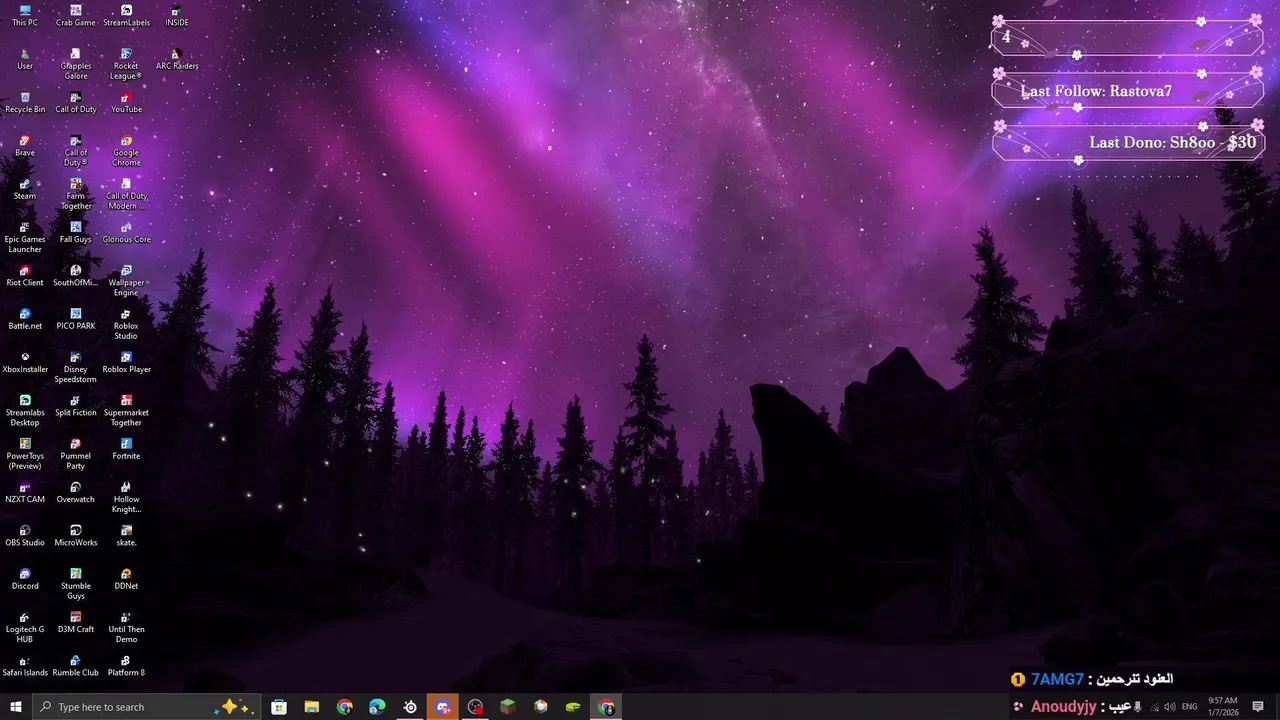Select the StreamLabels desktop shortcut
The height and width of the screenshot is (720, 1280).
pos(126,16)
